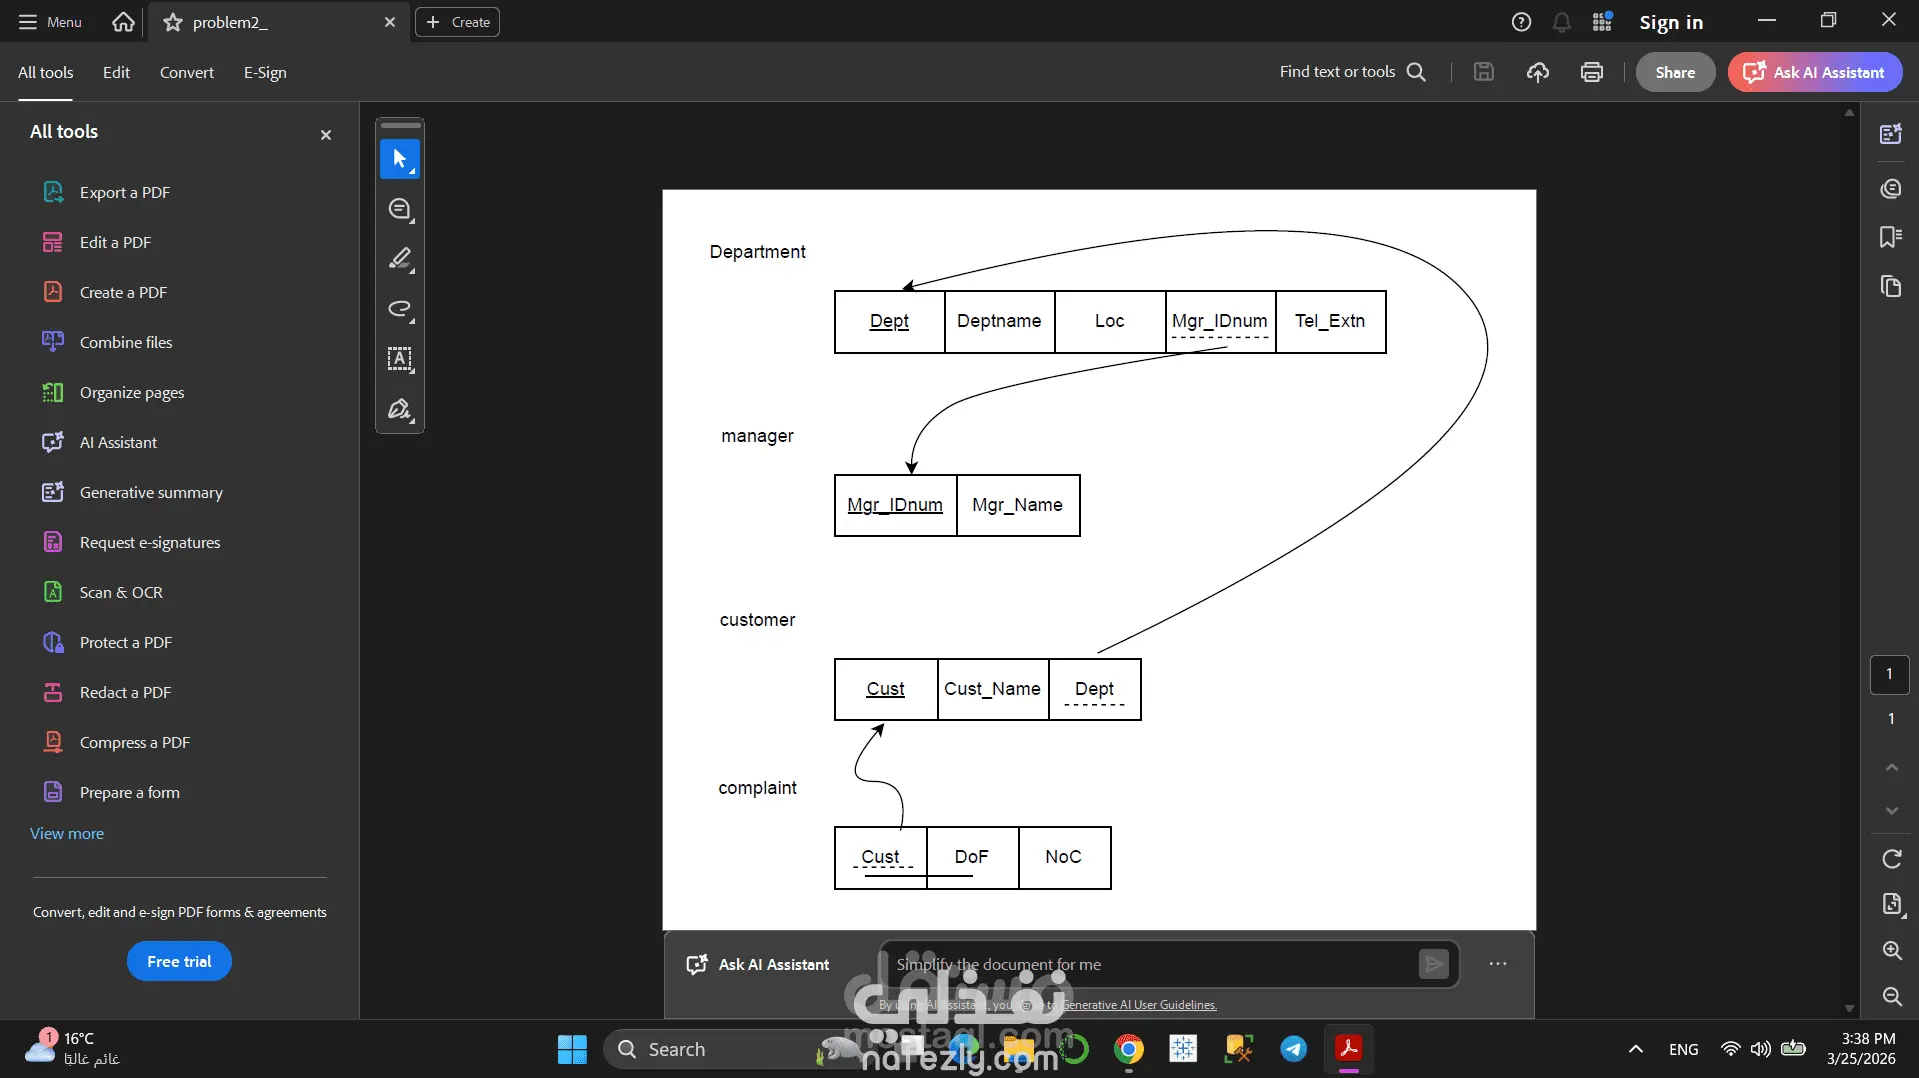The height and width of the screenshot is (1078, 1919).
Task: Open Create a PDF tool
Action: click(123, 292)
